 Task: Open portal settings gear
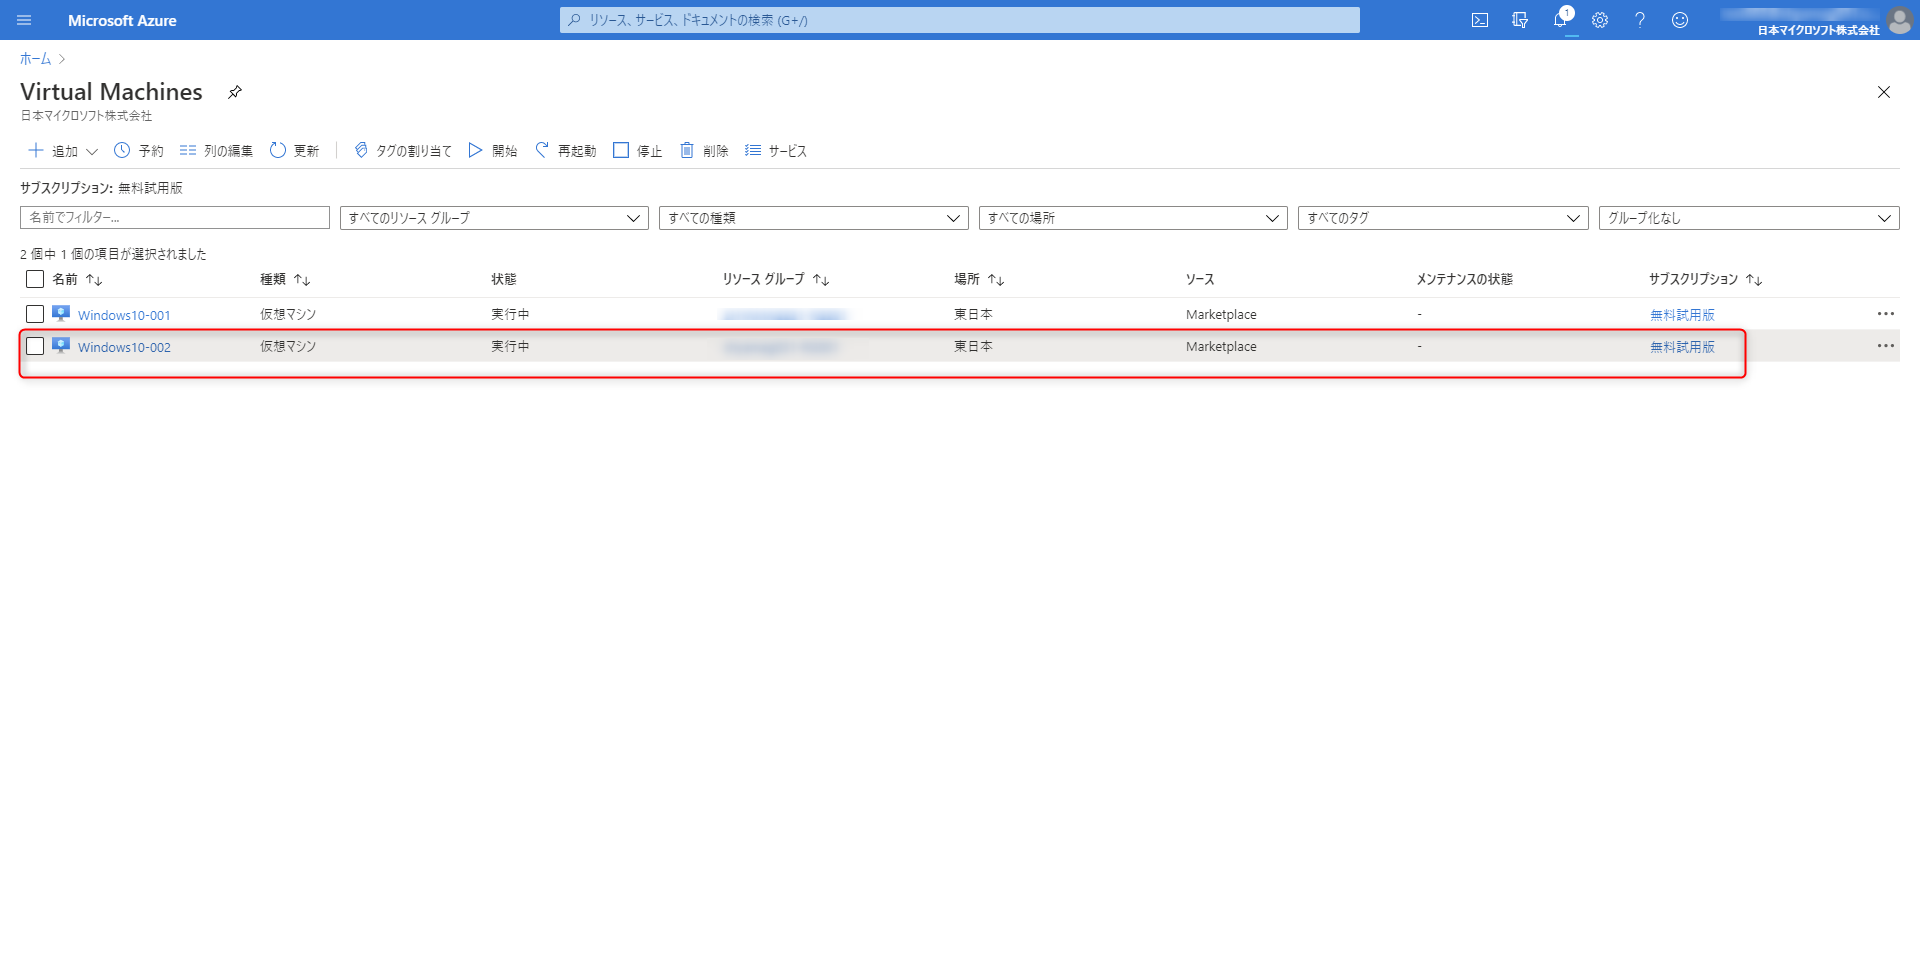point(1600,20)
